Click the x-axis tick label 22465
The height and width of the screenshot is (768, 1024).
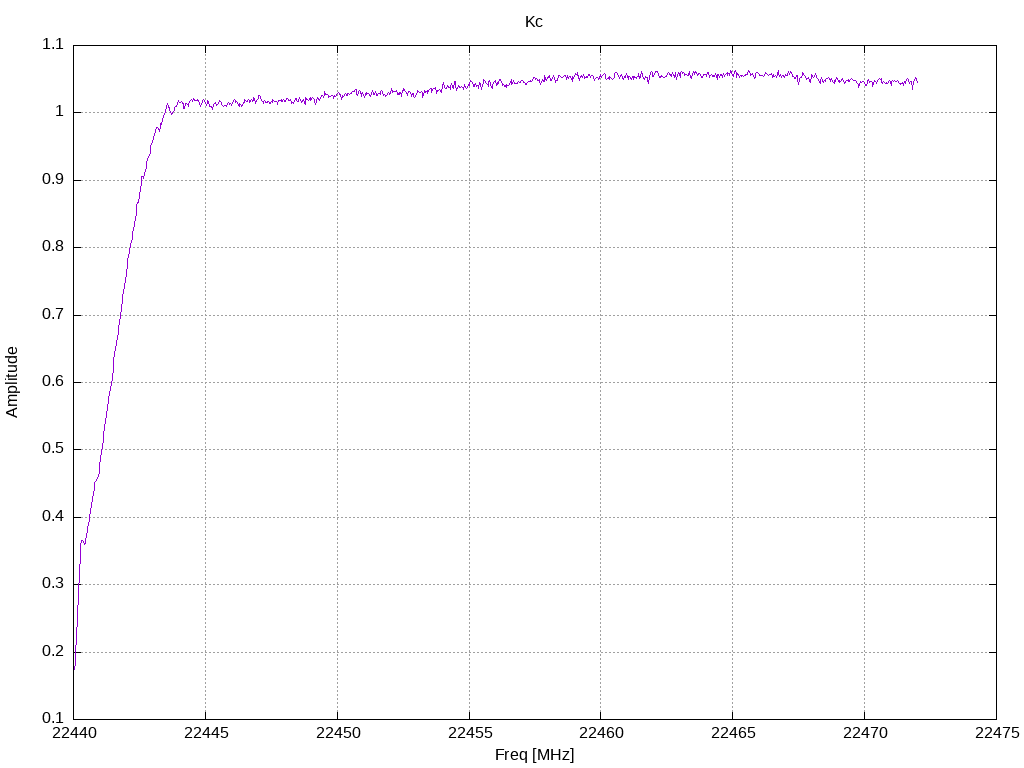(x=733, y=733)
